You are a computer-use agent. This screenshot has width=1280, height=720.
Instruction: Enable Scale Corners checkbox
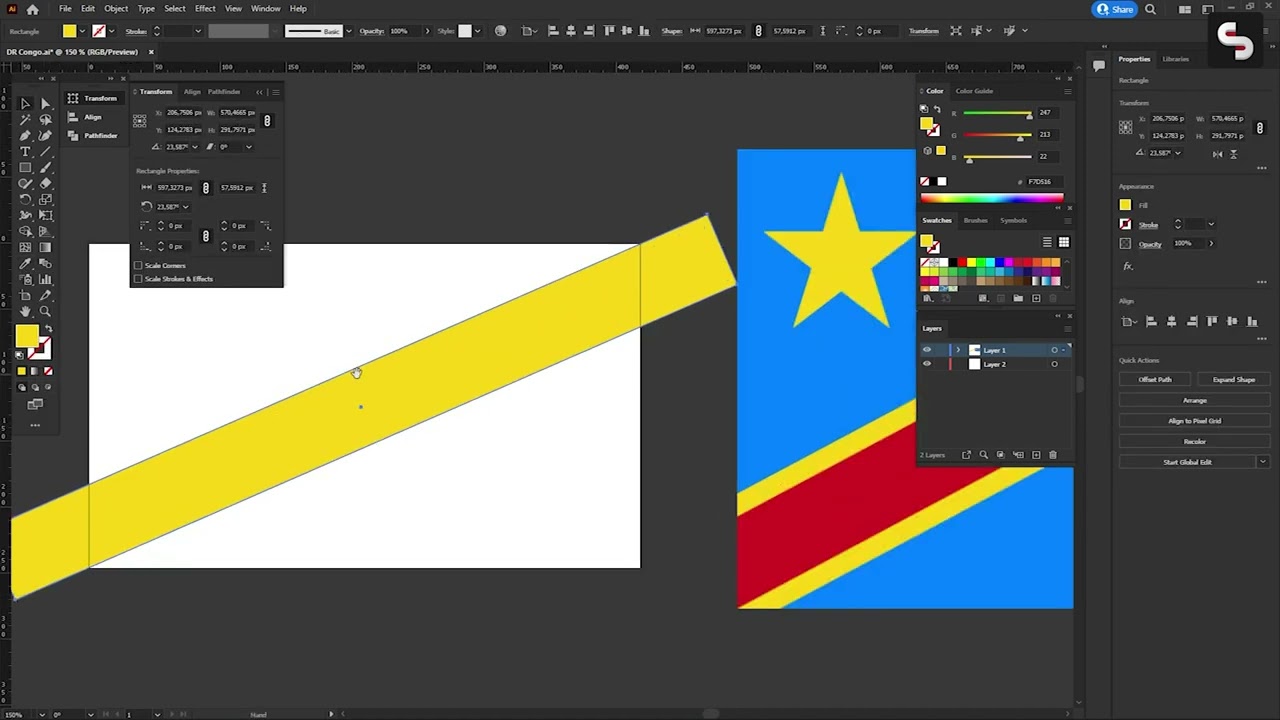tap(138, 265)
